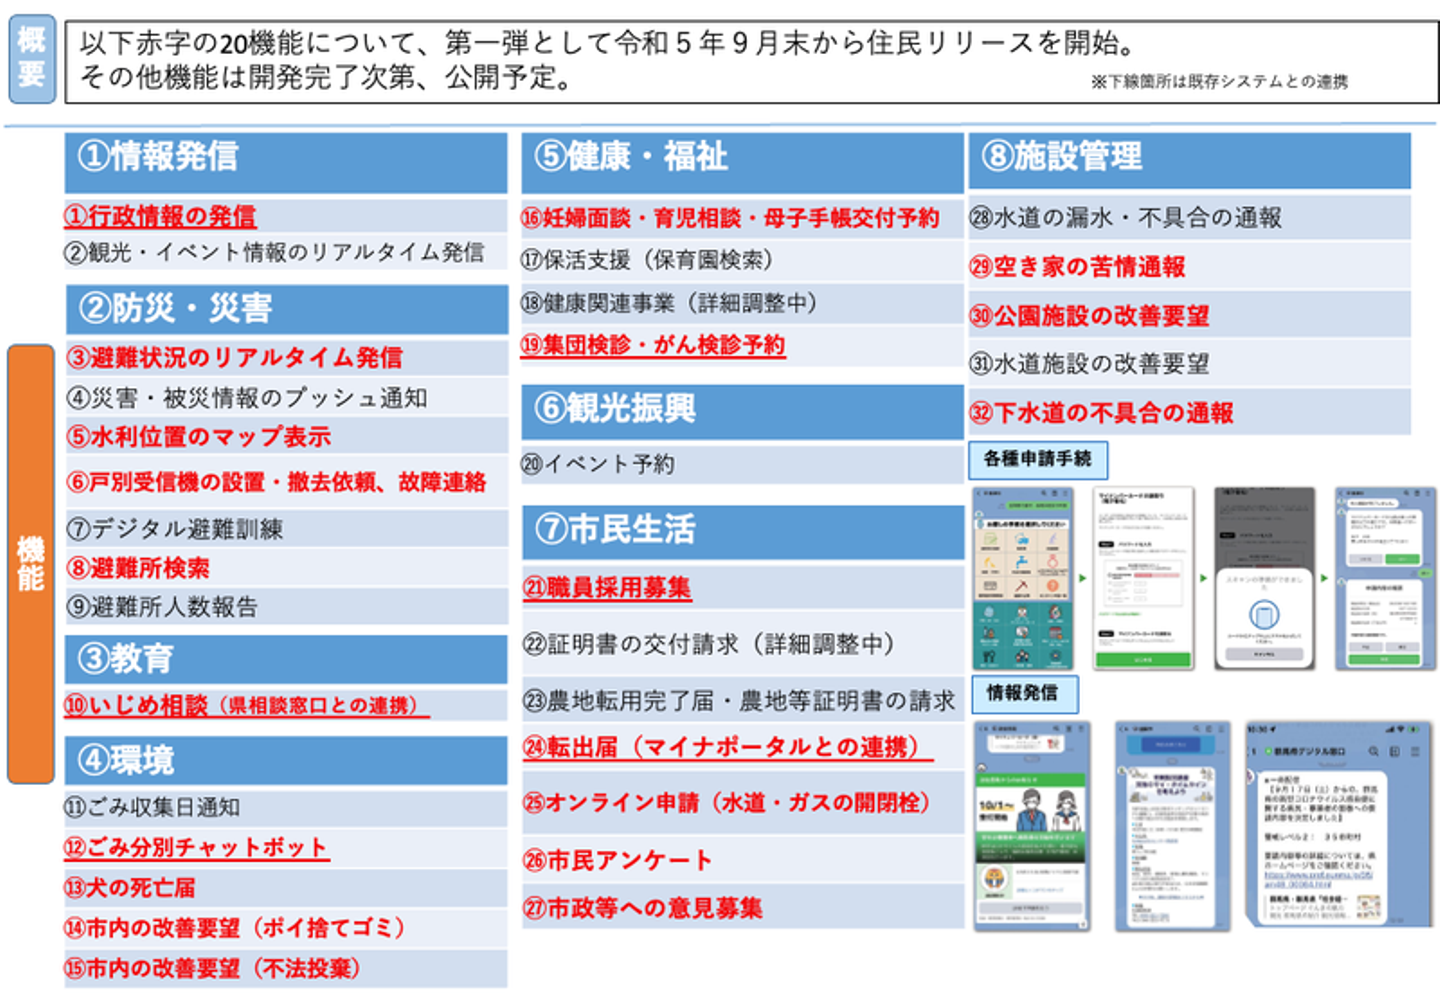The width and height of the screenshot is (1440, 1001).
Task: Open the My Number card scan screenshot
Action: [1263, 578]
